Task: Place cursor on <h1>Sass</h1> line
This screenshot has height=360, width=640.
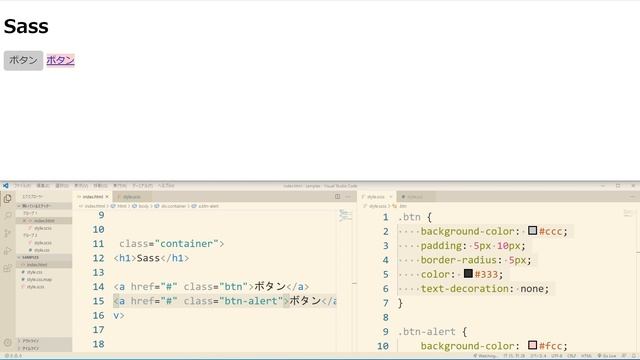Action: [151, 258]
